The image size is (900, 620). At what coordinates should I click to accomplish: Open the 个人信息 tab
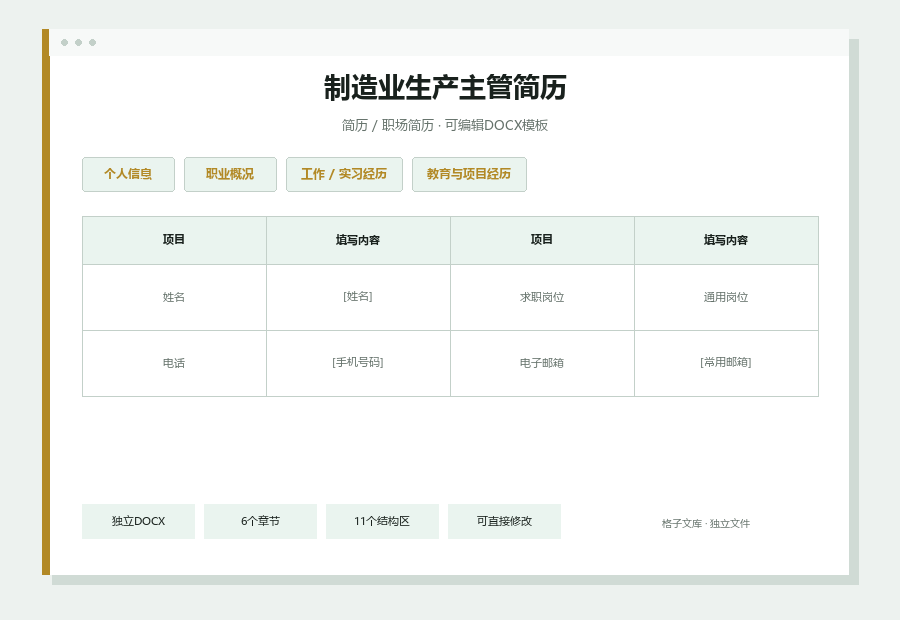pos(129,175)
